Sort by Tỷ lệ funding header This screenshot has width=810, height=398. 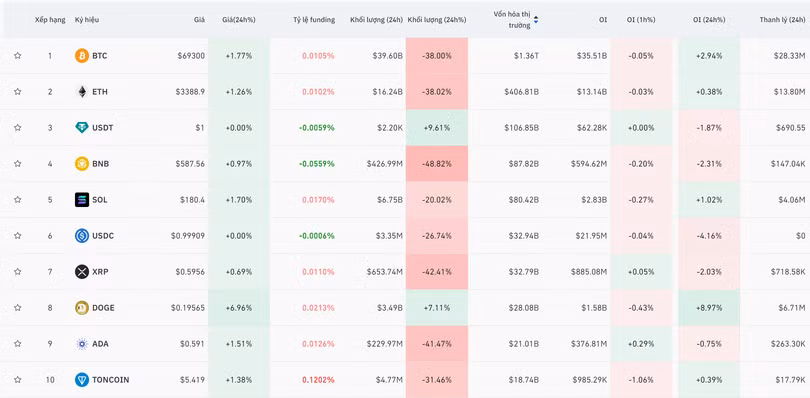[314, 20]
